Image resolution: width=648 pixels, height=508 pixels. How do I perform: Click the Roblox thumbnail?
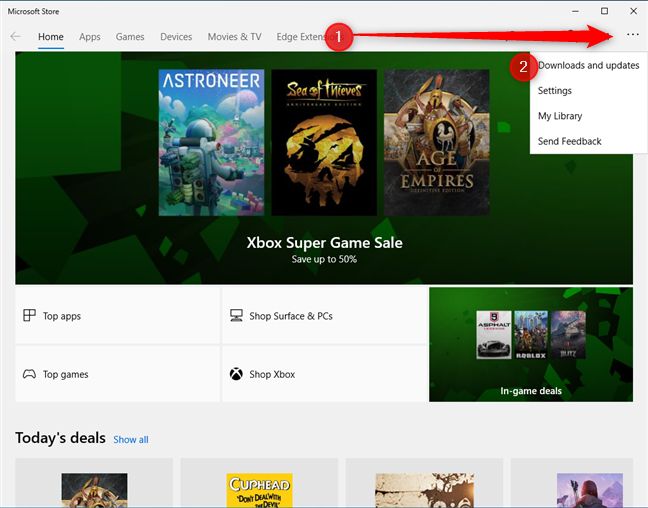[531, 335]
